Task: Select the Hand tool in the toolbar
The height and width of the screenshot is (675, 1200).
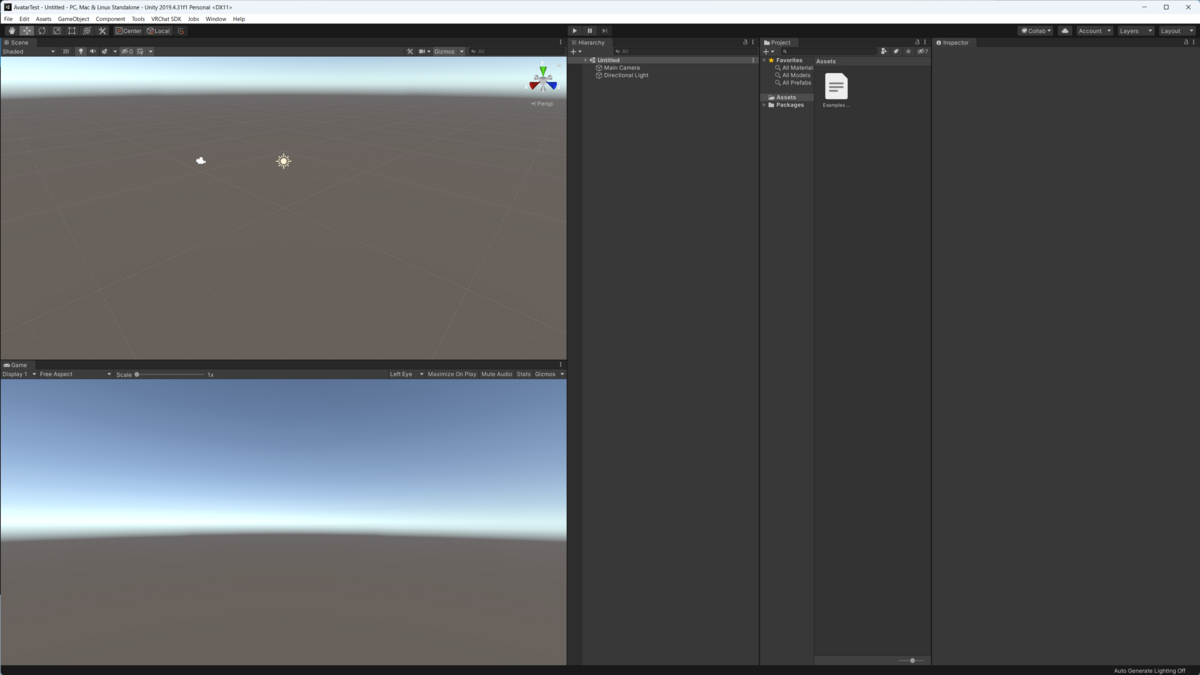Action: [12, 31]
